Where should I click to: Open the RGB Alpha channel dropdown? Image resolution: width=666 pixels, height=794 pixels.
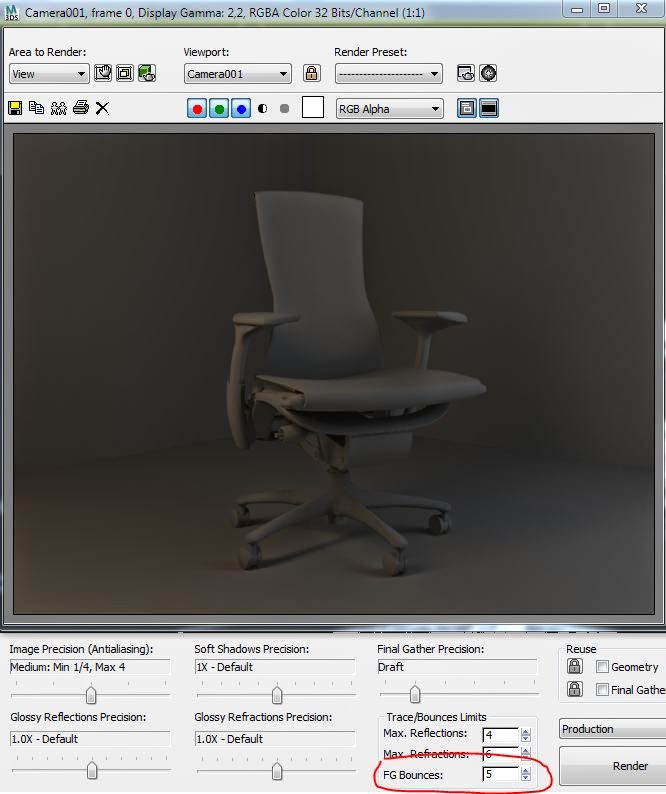click(389, 109)
